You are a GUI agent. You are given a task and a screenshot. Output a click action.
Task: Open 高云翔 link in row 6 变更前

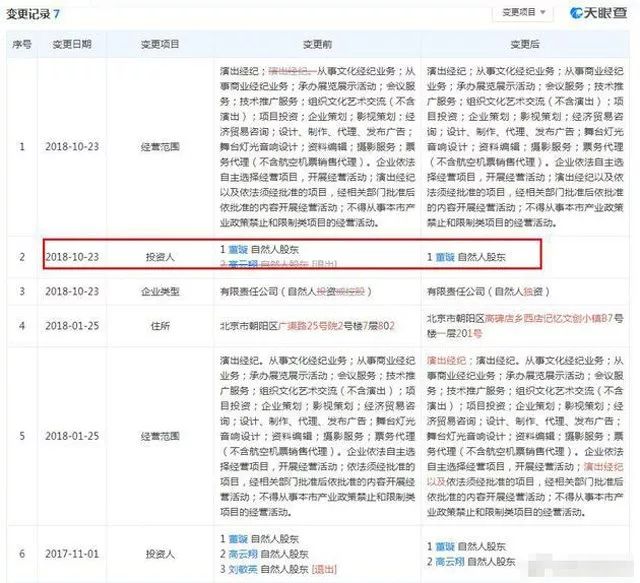242,553
